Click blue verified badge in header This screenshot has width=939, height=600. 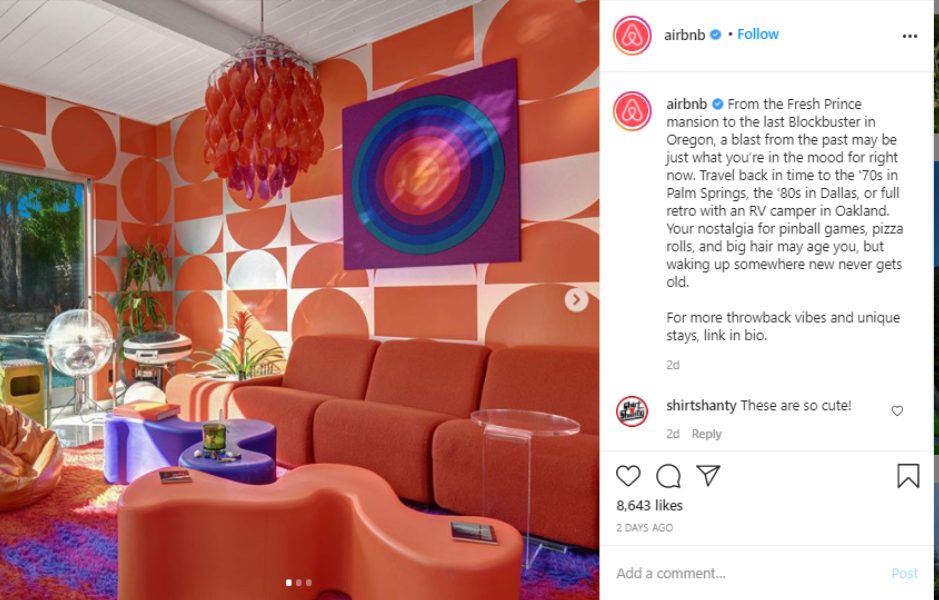[x=715, y=35]
